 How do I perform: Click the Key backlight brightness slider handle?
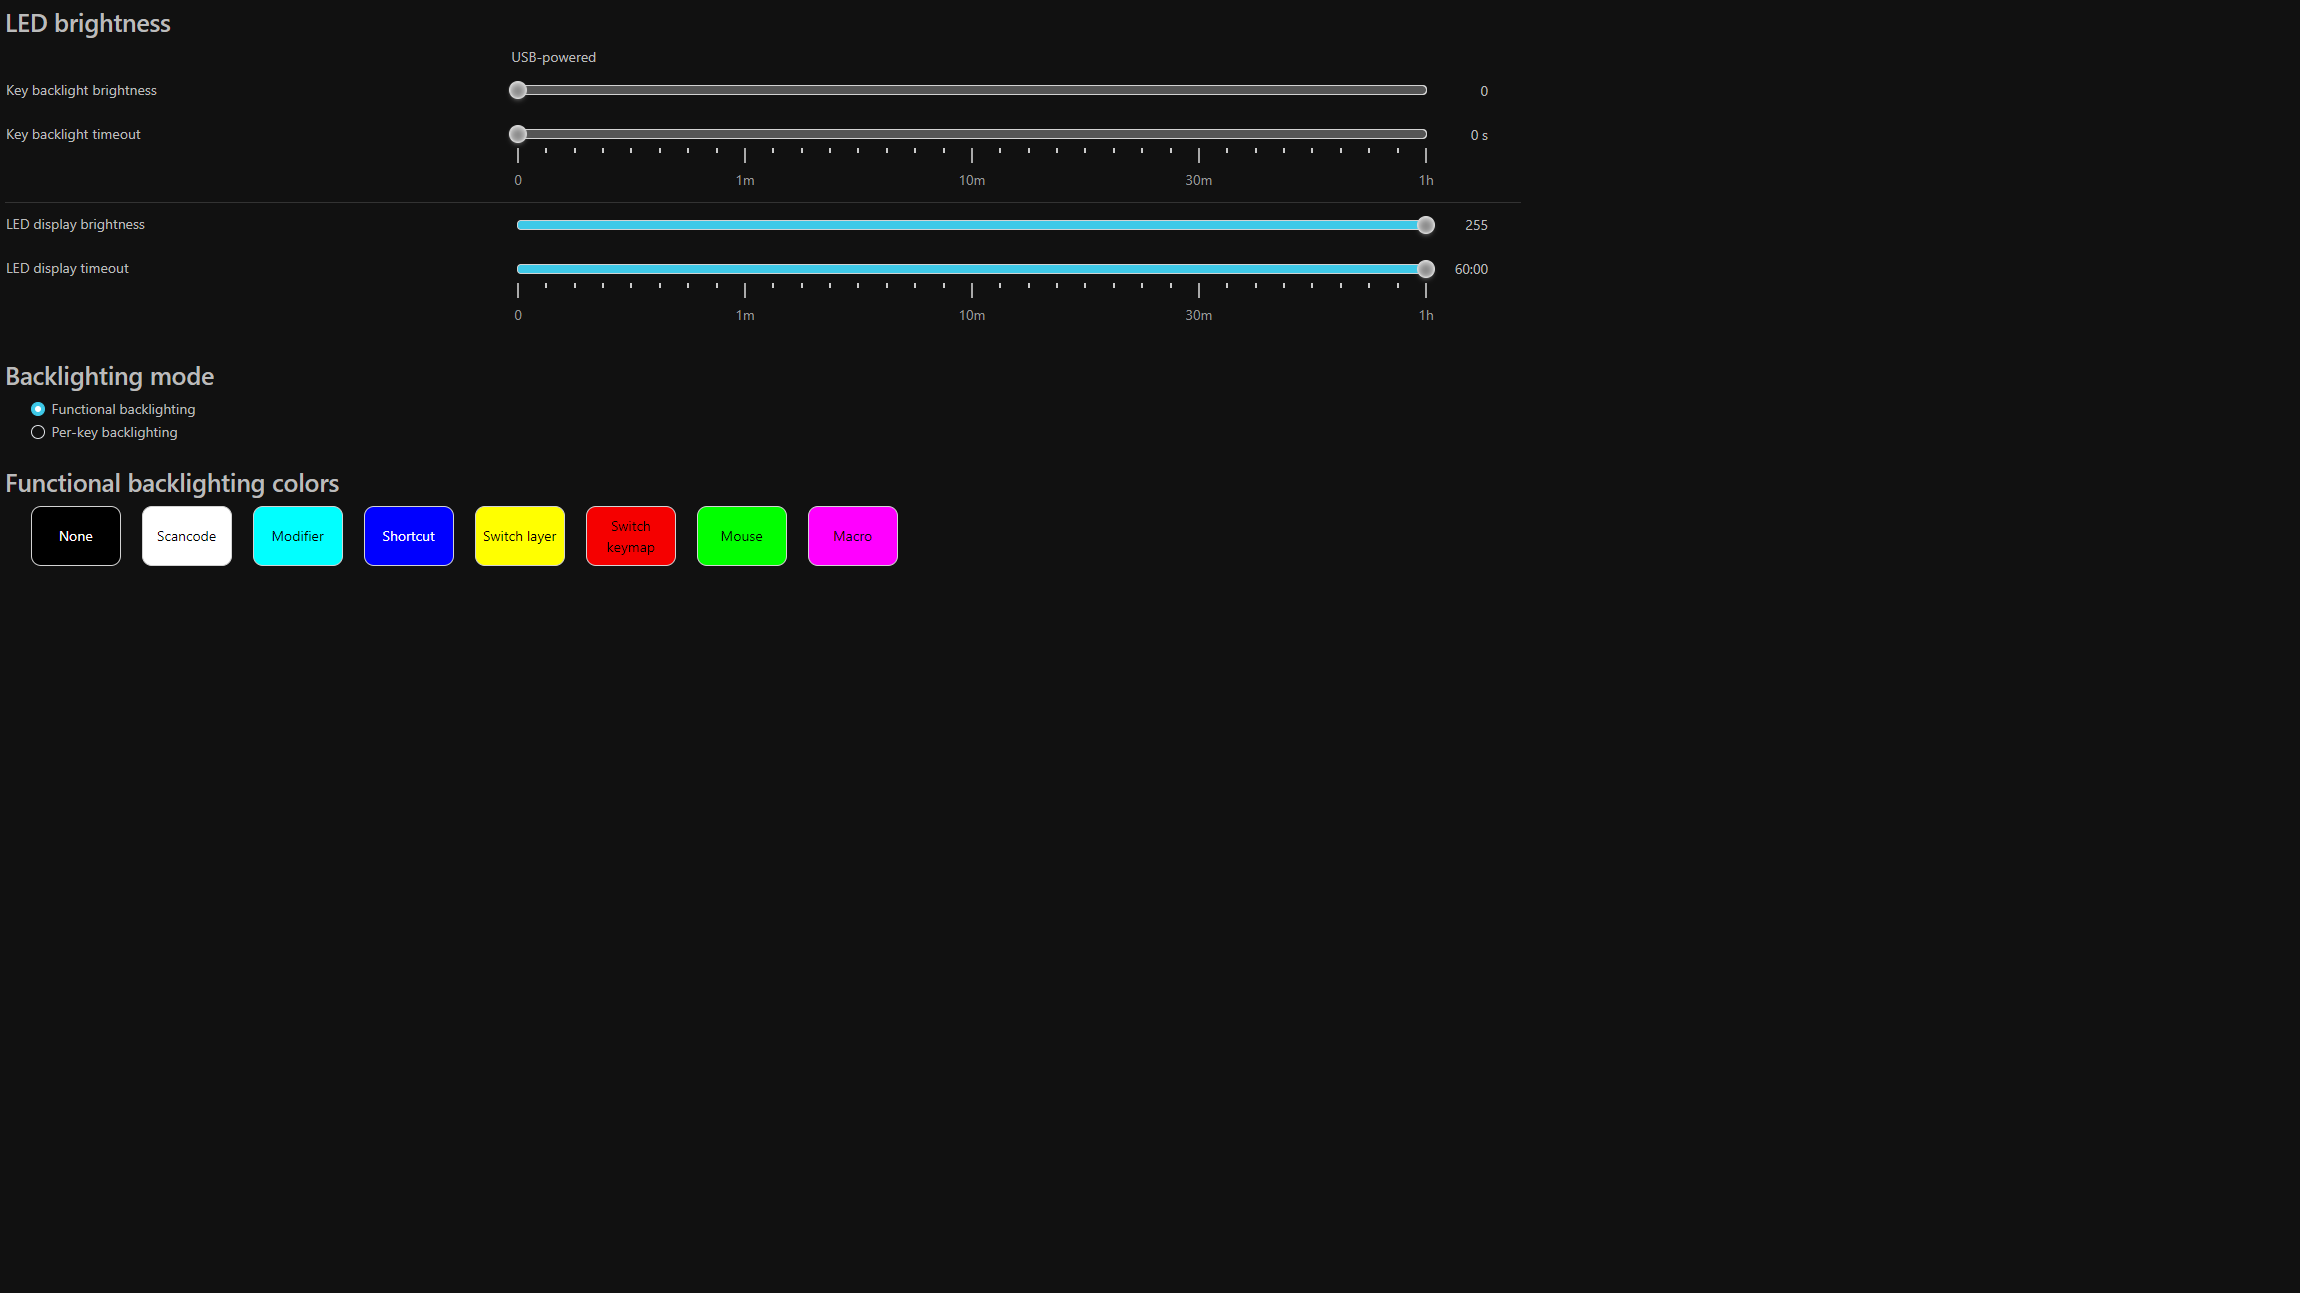point(518,90)
